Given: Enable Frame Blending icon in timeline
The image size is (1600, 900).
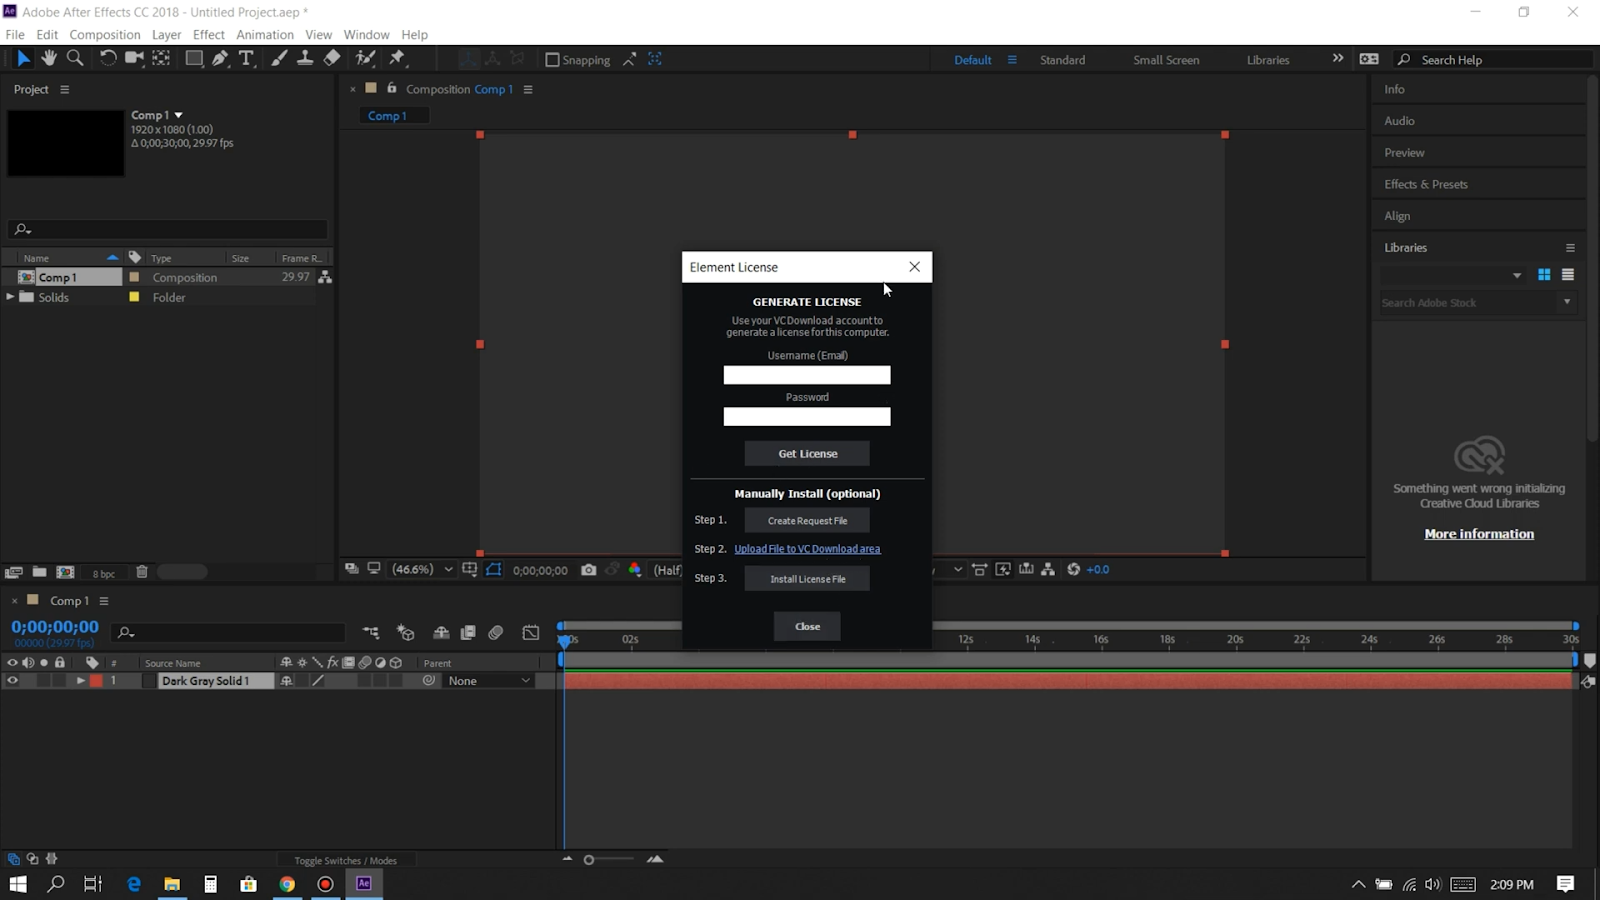Looking at the screenshot, I should [x=468, y=633].
